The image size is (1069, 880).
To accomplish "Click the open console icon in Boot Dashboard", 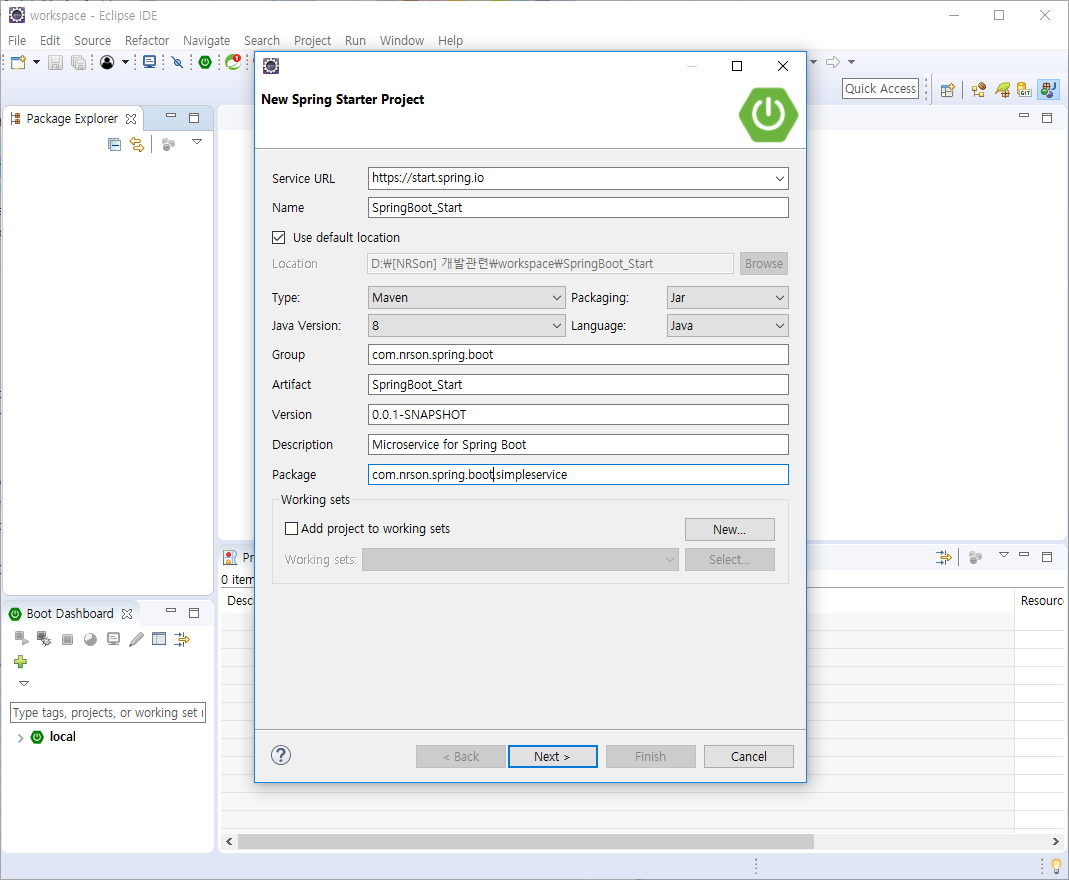I will click(113, 639).
